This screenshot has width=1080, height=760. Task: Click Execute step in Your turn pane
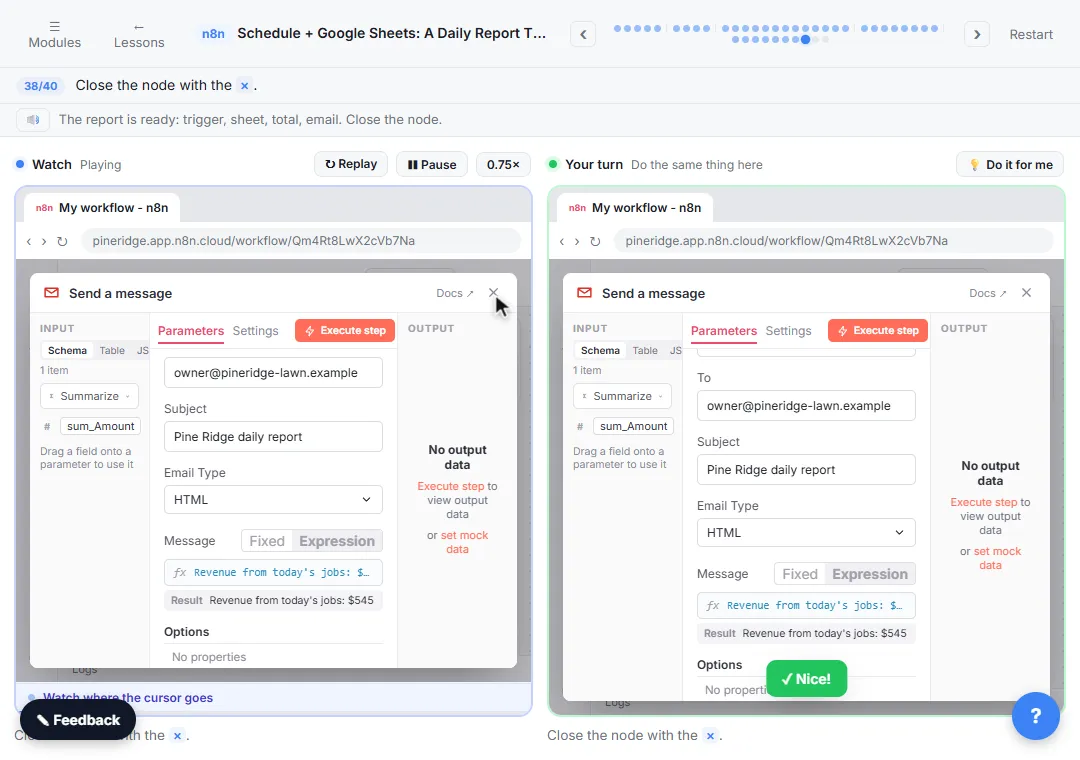(878, 331)
